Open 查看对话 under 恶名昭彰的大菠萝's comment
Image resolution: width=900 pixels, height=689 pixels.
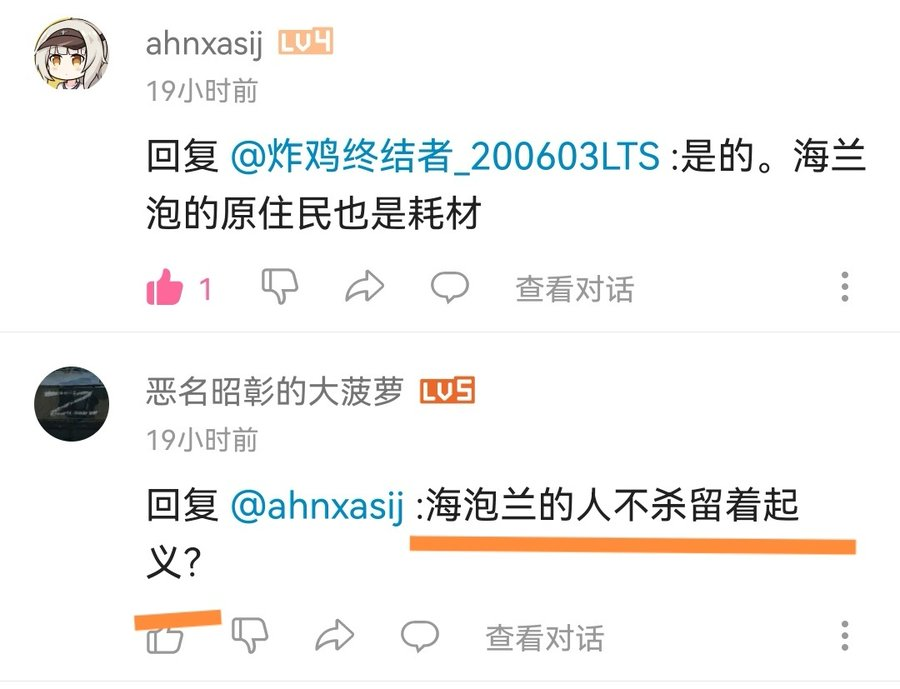545,638
